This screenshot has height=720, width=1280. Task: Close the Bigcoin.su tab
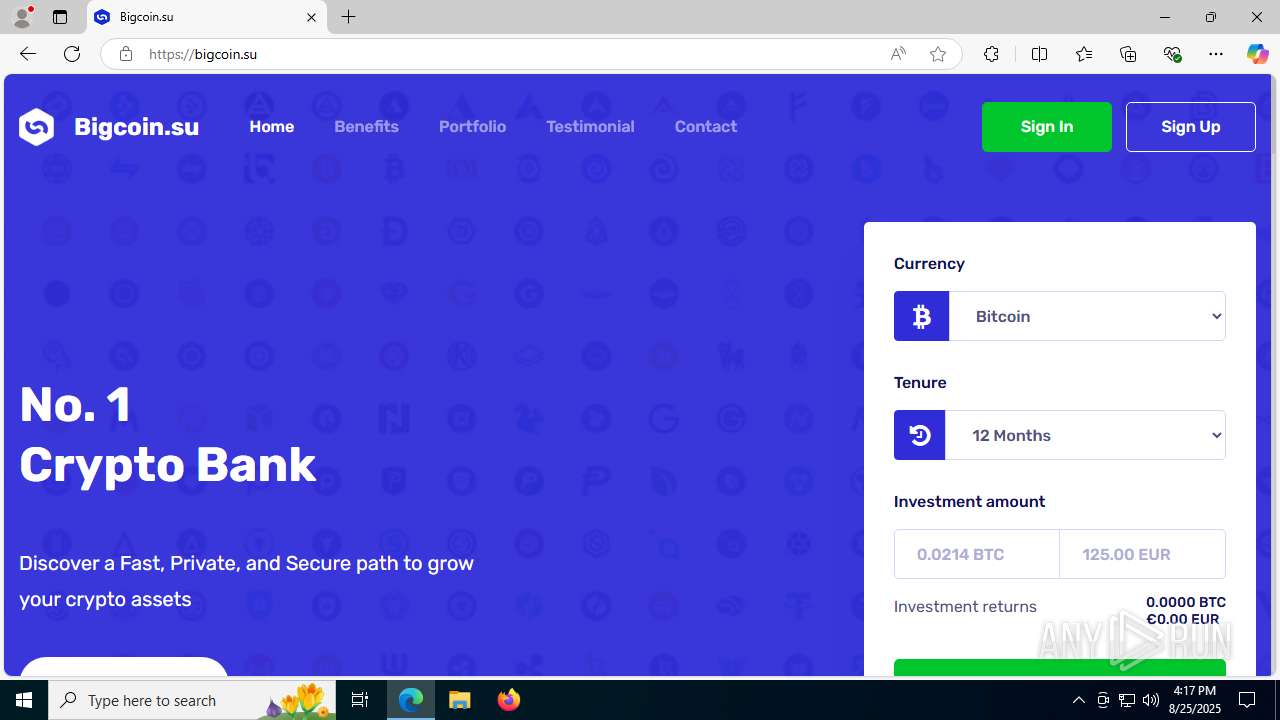[311, 17]
